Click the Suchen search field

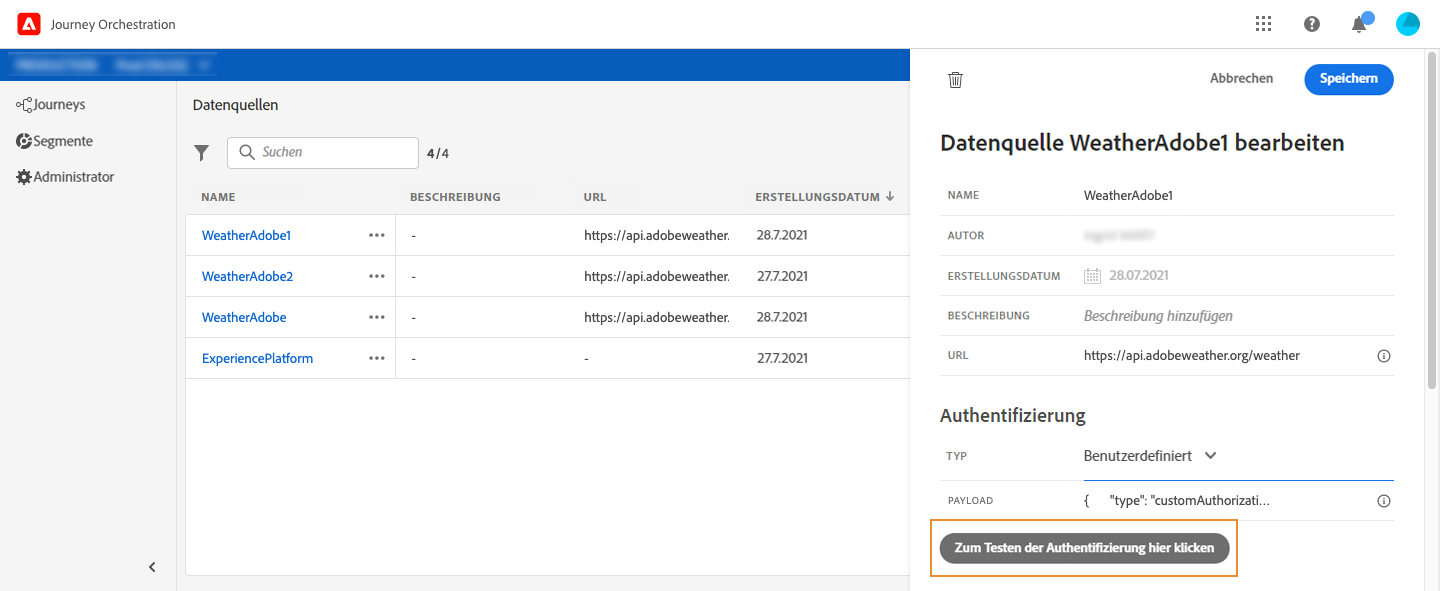(323, 153)
